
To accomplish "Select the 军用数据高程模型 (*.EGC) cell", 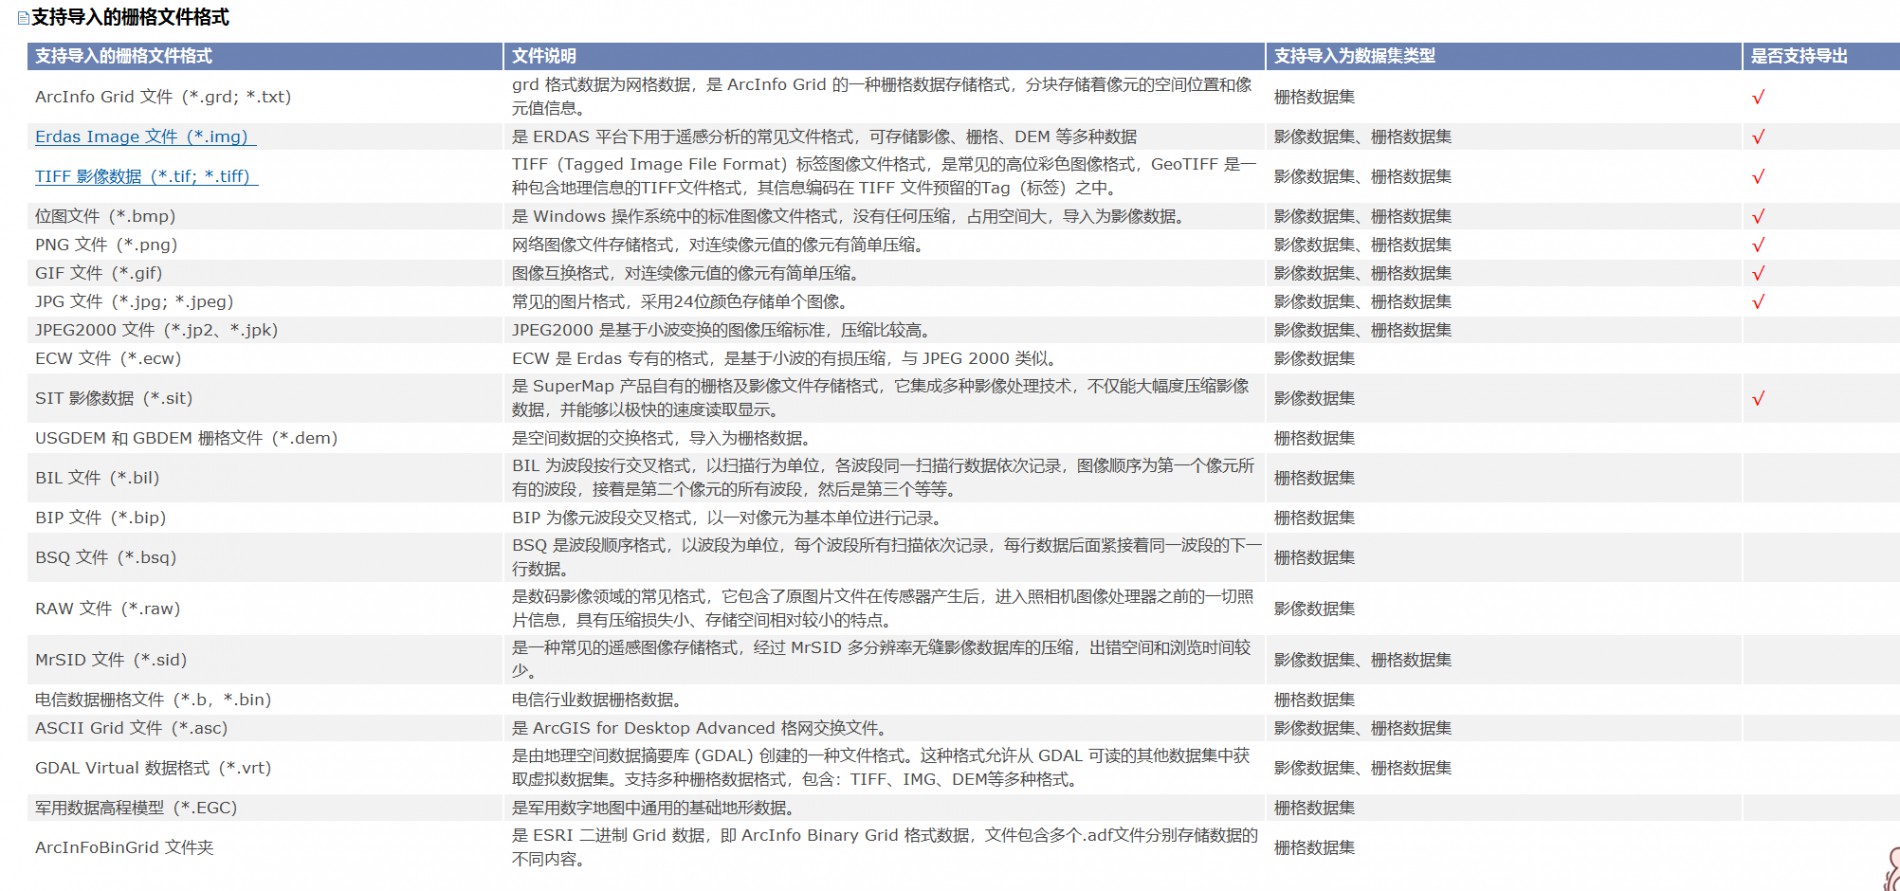I will coord(264,808).
